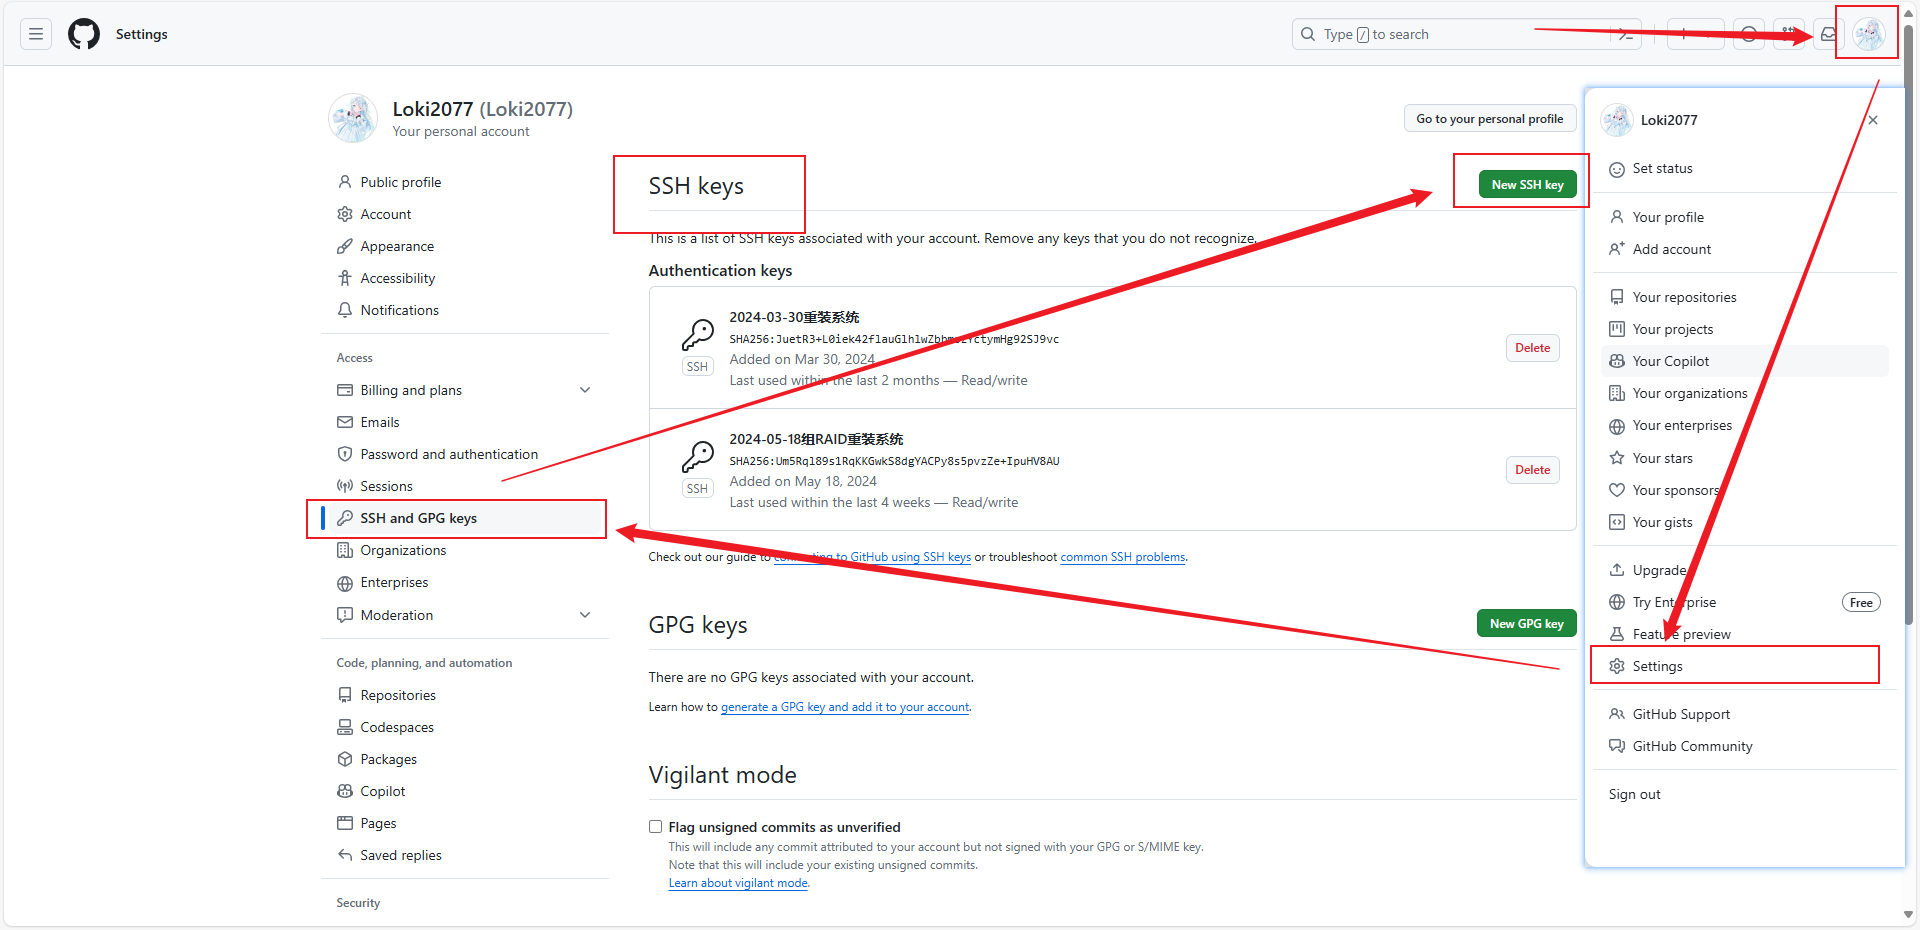Image resolution: width=1920 pixels, height=930 pixels.
Task: Click the scroll down arrow of the page scrollbar
Action: pyautogui.click(x=1908, y=914)
